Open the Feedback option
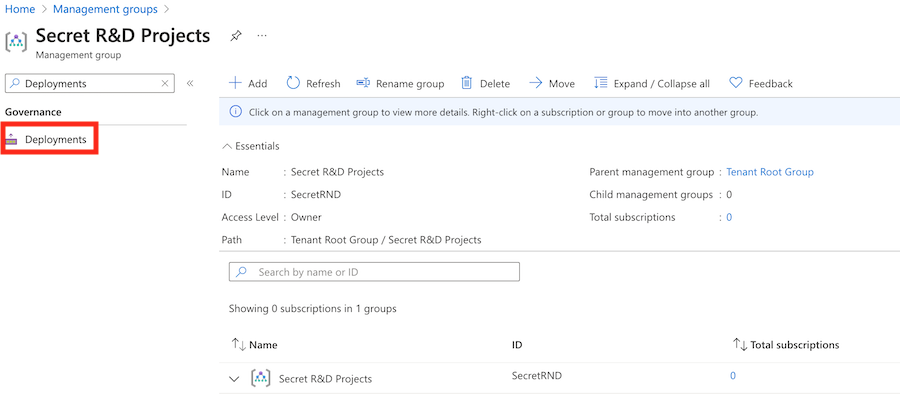The image size is (900, 397). [761, 83]
